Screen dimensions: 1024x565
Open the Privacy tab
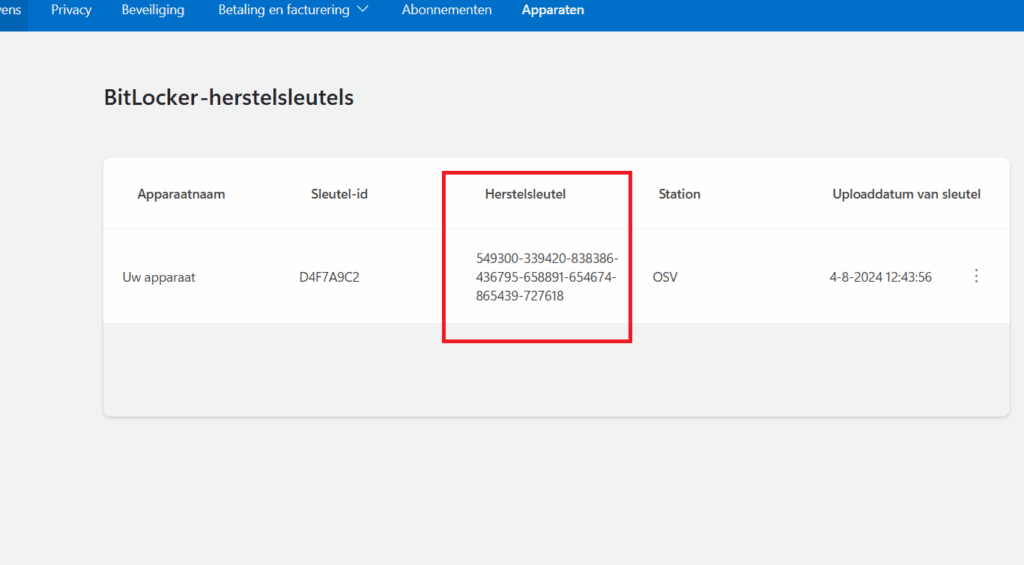coord(71,10)
